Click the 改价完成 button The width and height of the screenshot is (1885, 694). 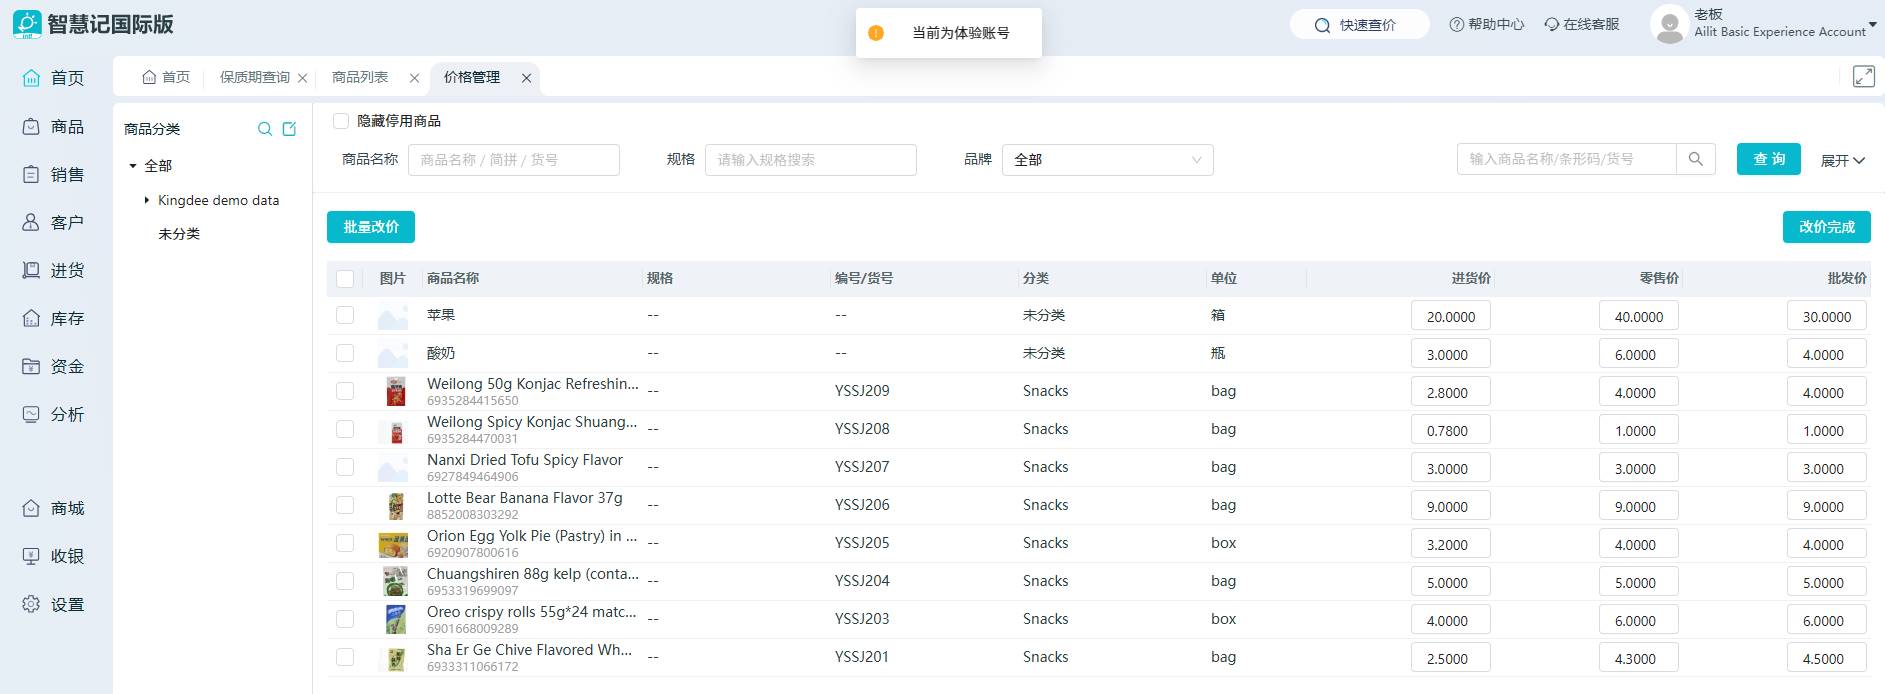point(1826,227)
